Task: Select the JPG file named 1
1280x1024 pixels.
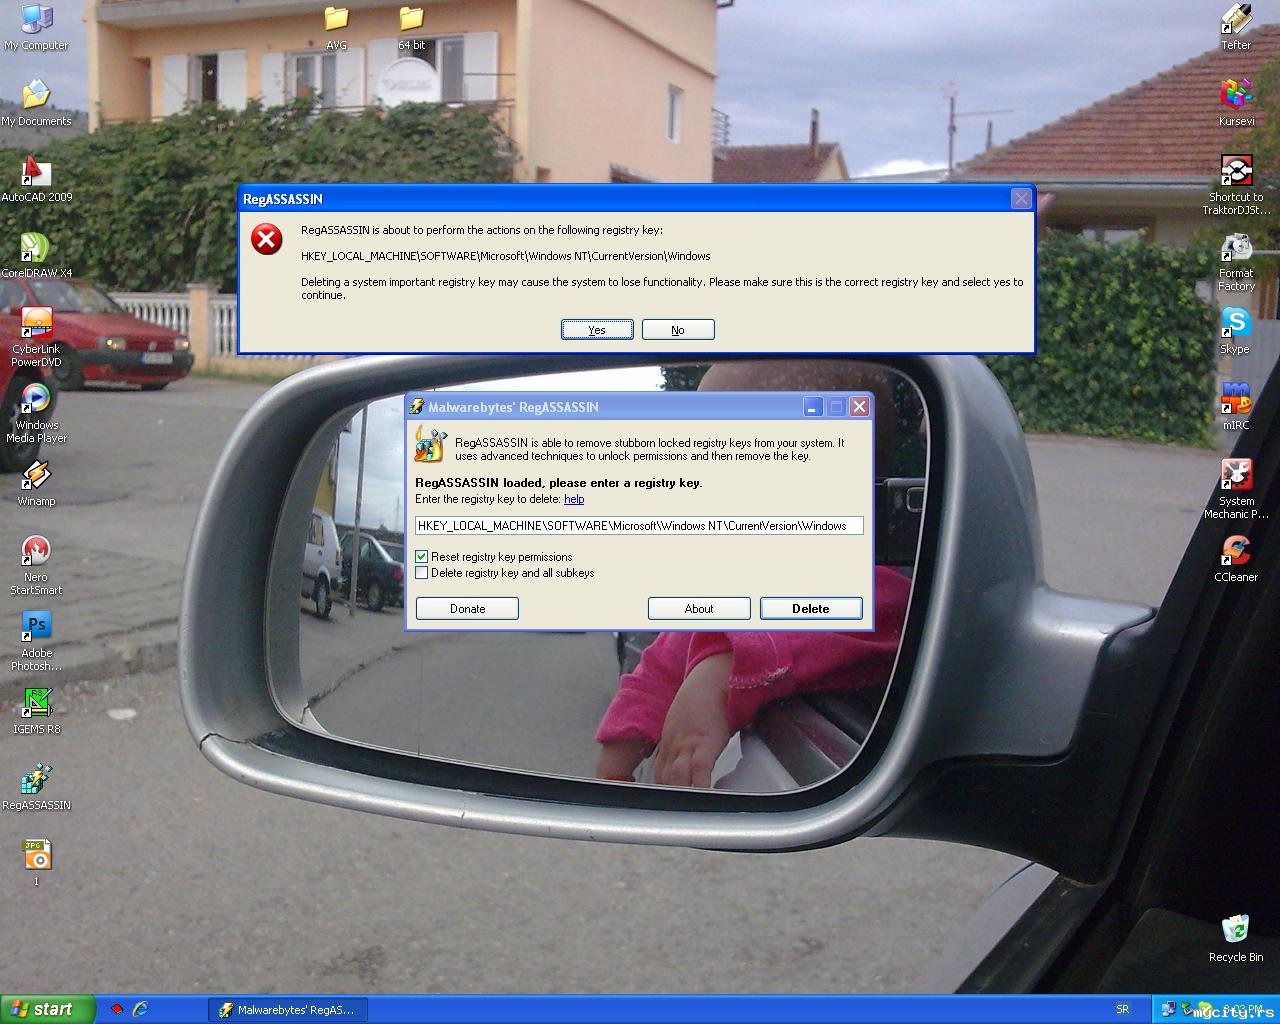Action: tap(36, 863)
